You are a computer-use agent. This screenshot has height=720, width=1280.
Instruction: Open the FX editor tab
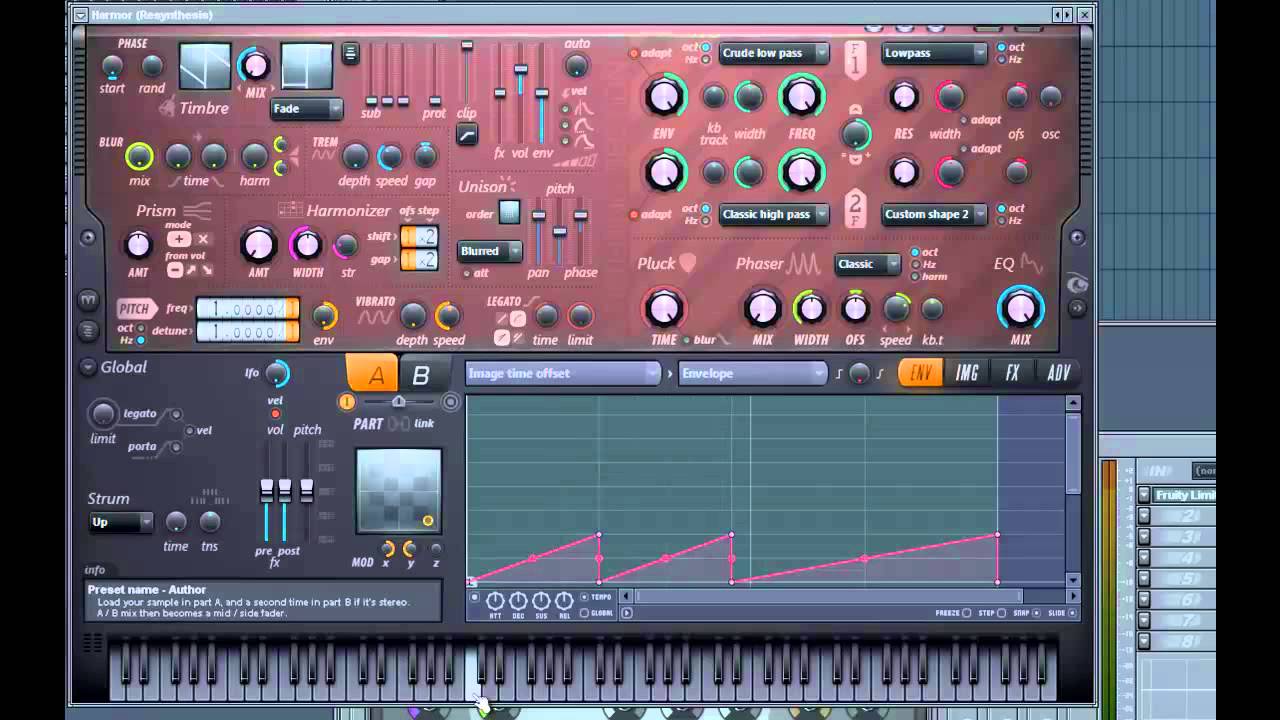pyautogui.click(x=1012, y=374)
